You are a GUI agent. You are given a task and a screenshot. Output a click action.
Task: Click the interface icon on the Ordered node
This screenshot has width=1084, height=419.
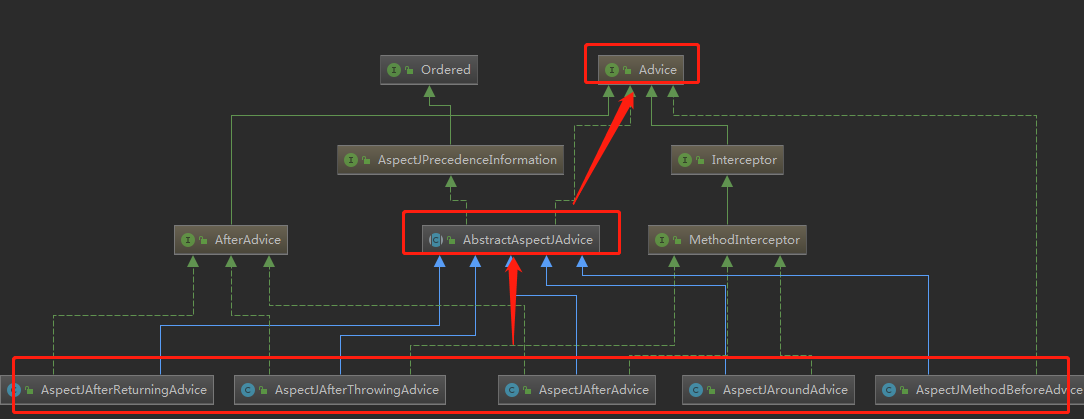tap(394, 70)
